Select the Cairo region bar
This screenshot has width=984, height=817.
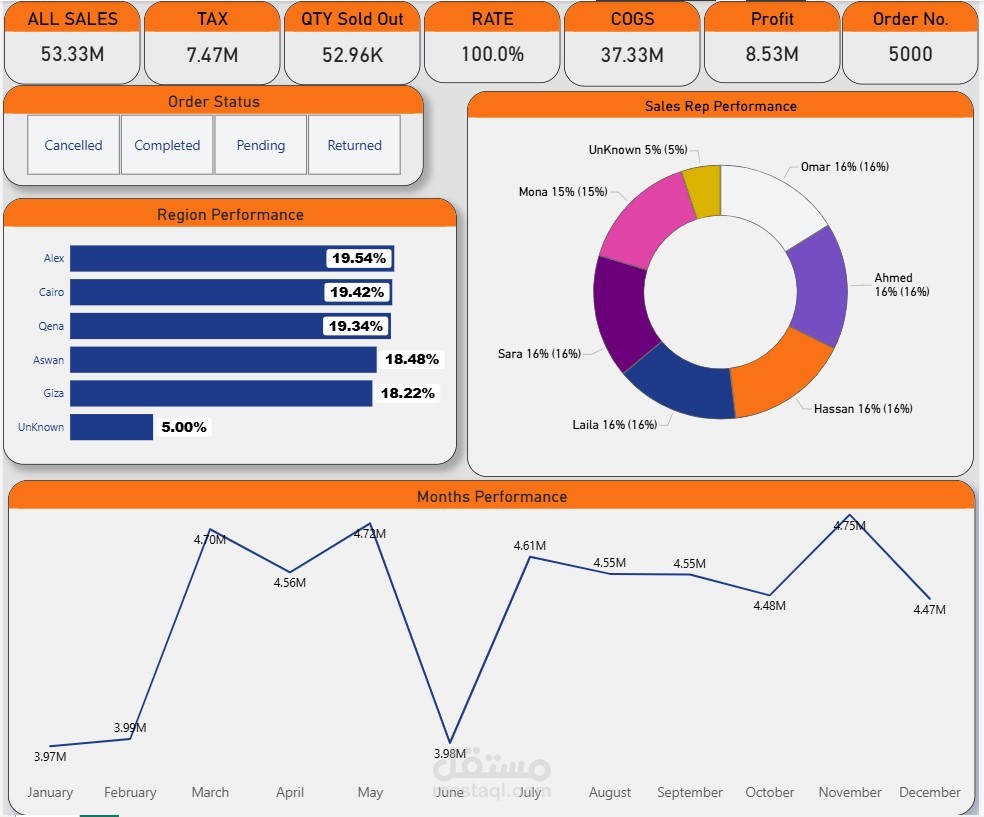click(231, 292)
